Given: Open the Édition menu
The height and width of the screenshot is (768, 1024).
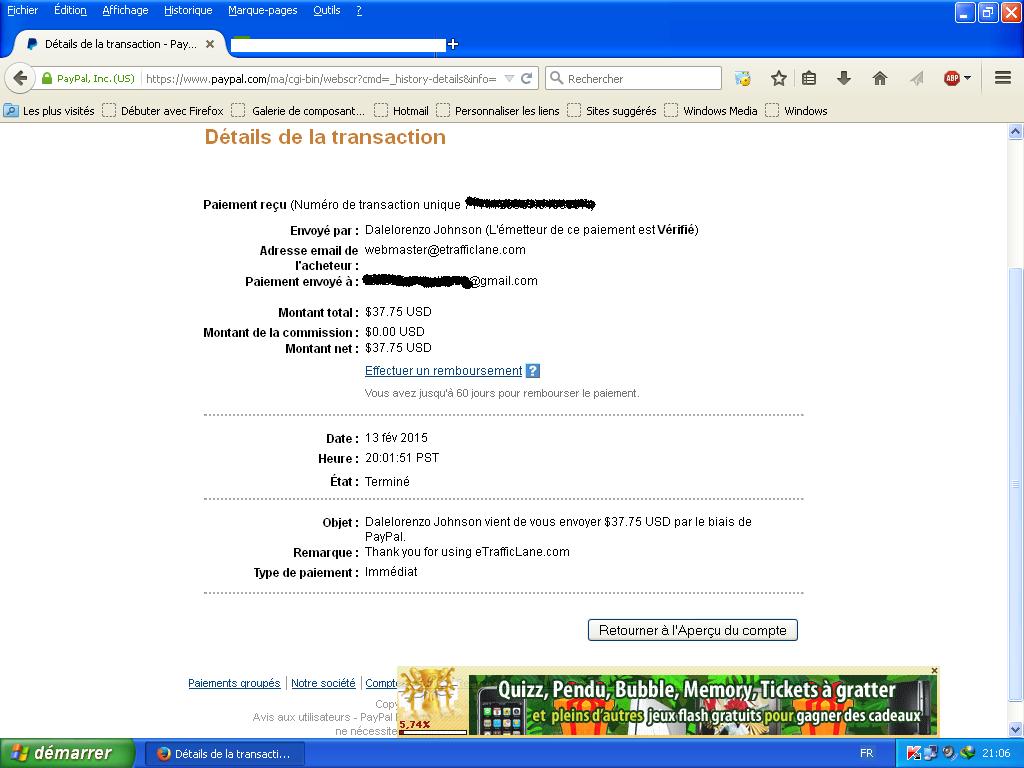Looking at the screenshot, I should coord(70,10).
